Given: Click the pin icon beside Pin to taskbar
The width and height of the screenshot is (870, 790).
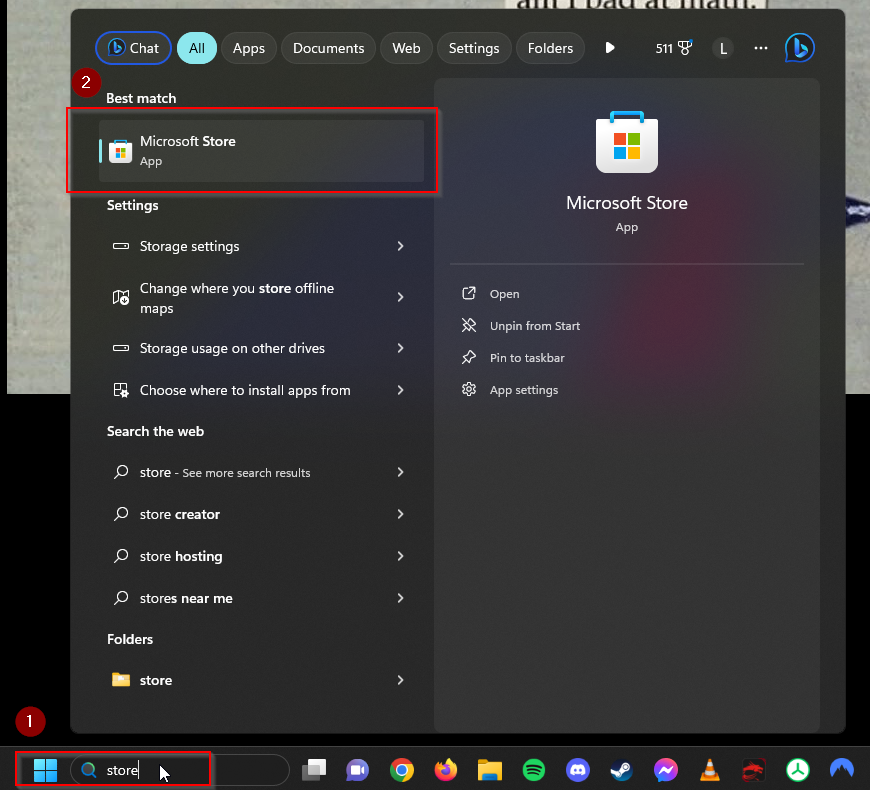Looking at the screenshot, I should (469, 357).
